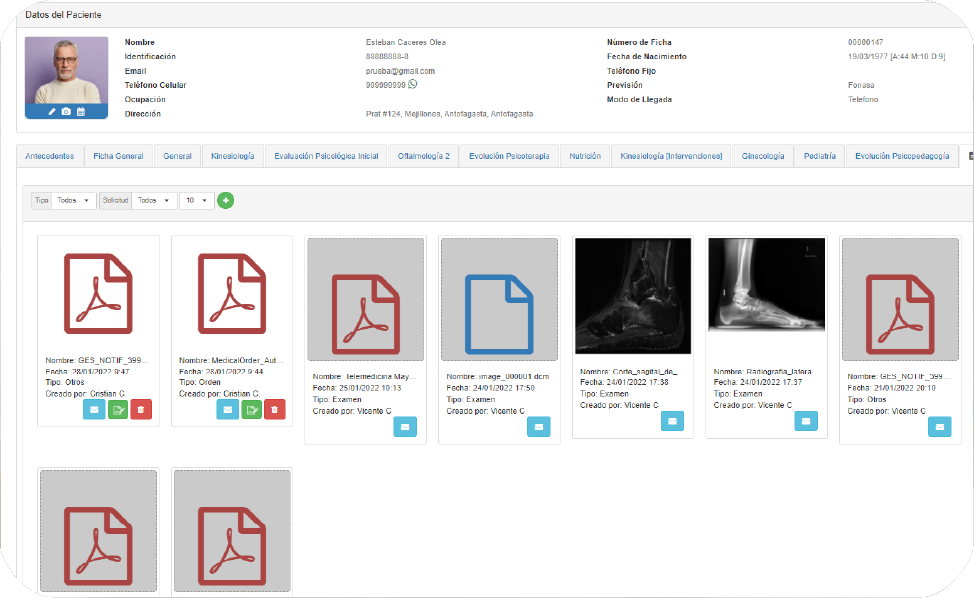Open the Ficha General tab

click(118, 156)
